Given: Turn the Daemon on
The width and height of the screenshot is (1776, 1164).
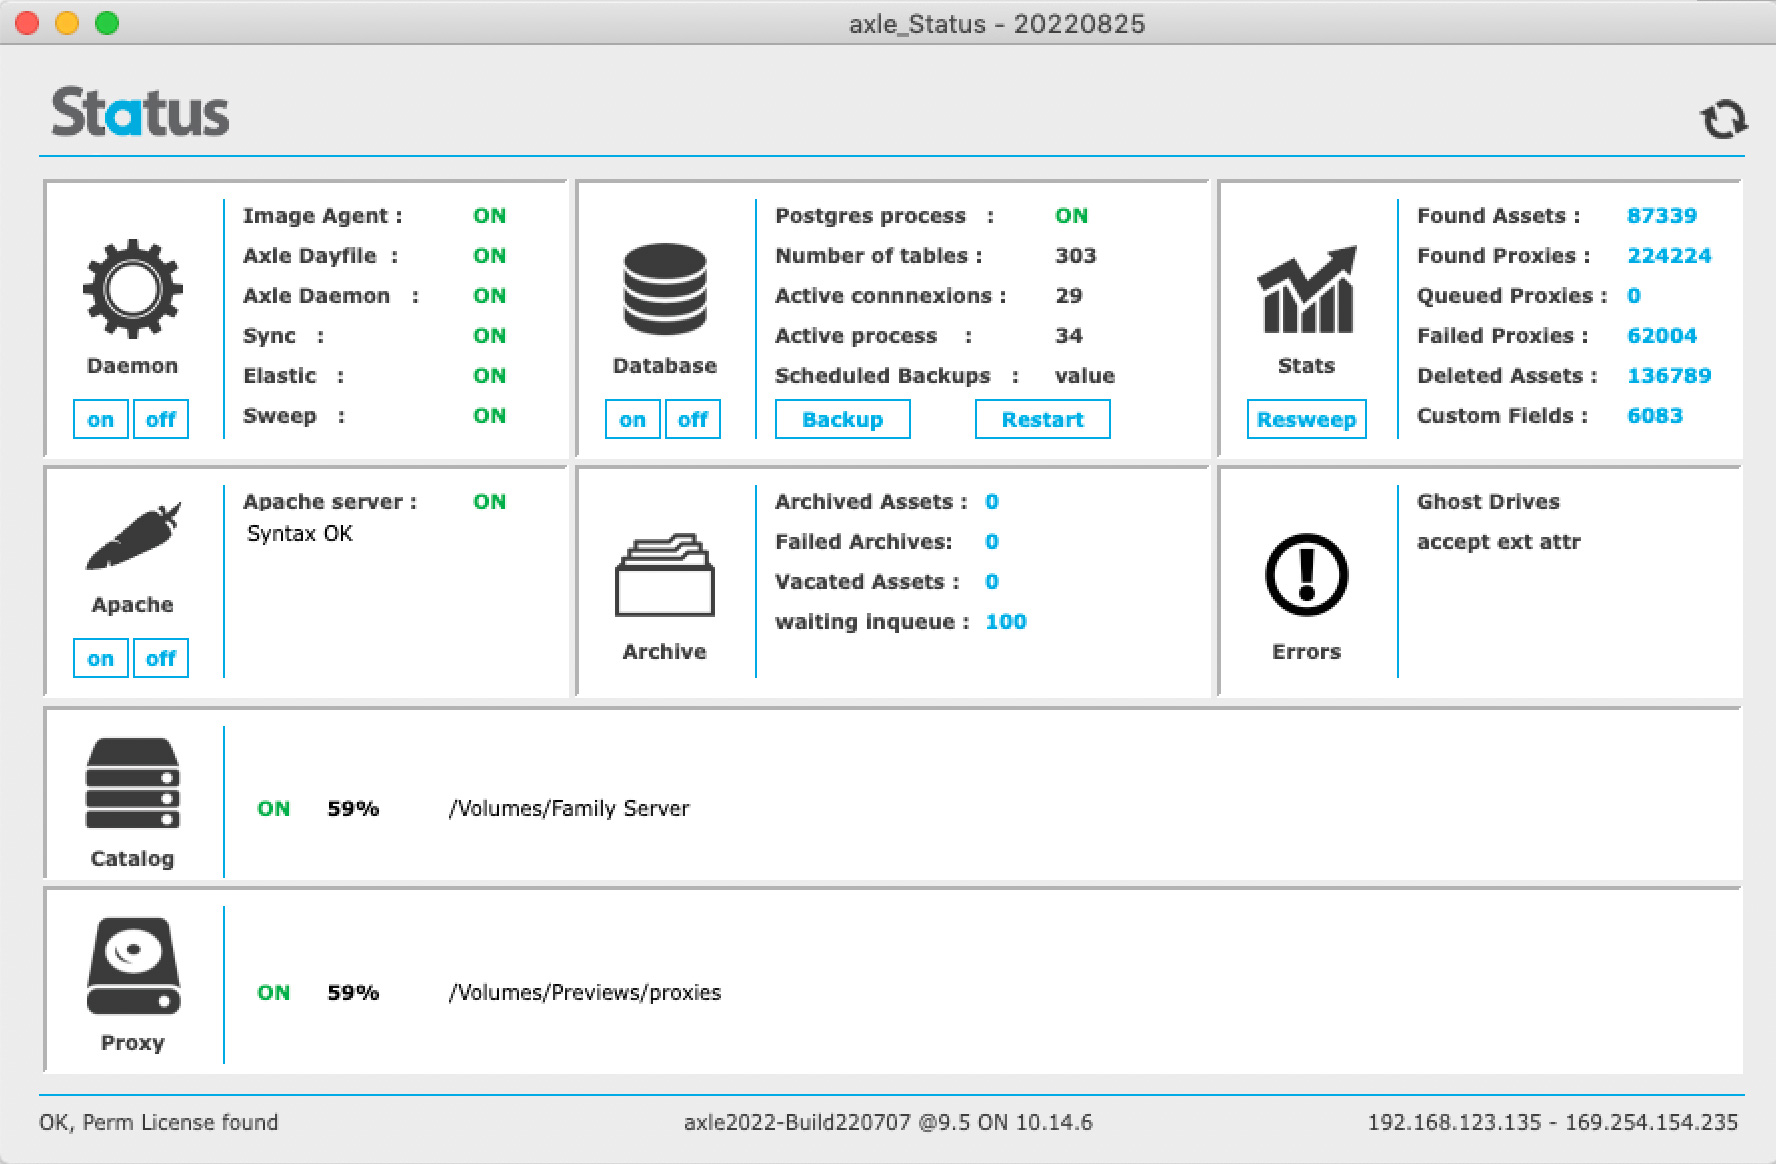Looking at the screenshot, I should tap(101, 419).
